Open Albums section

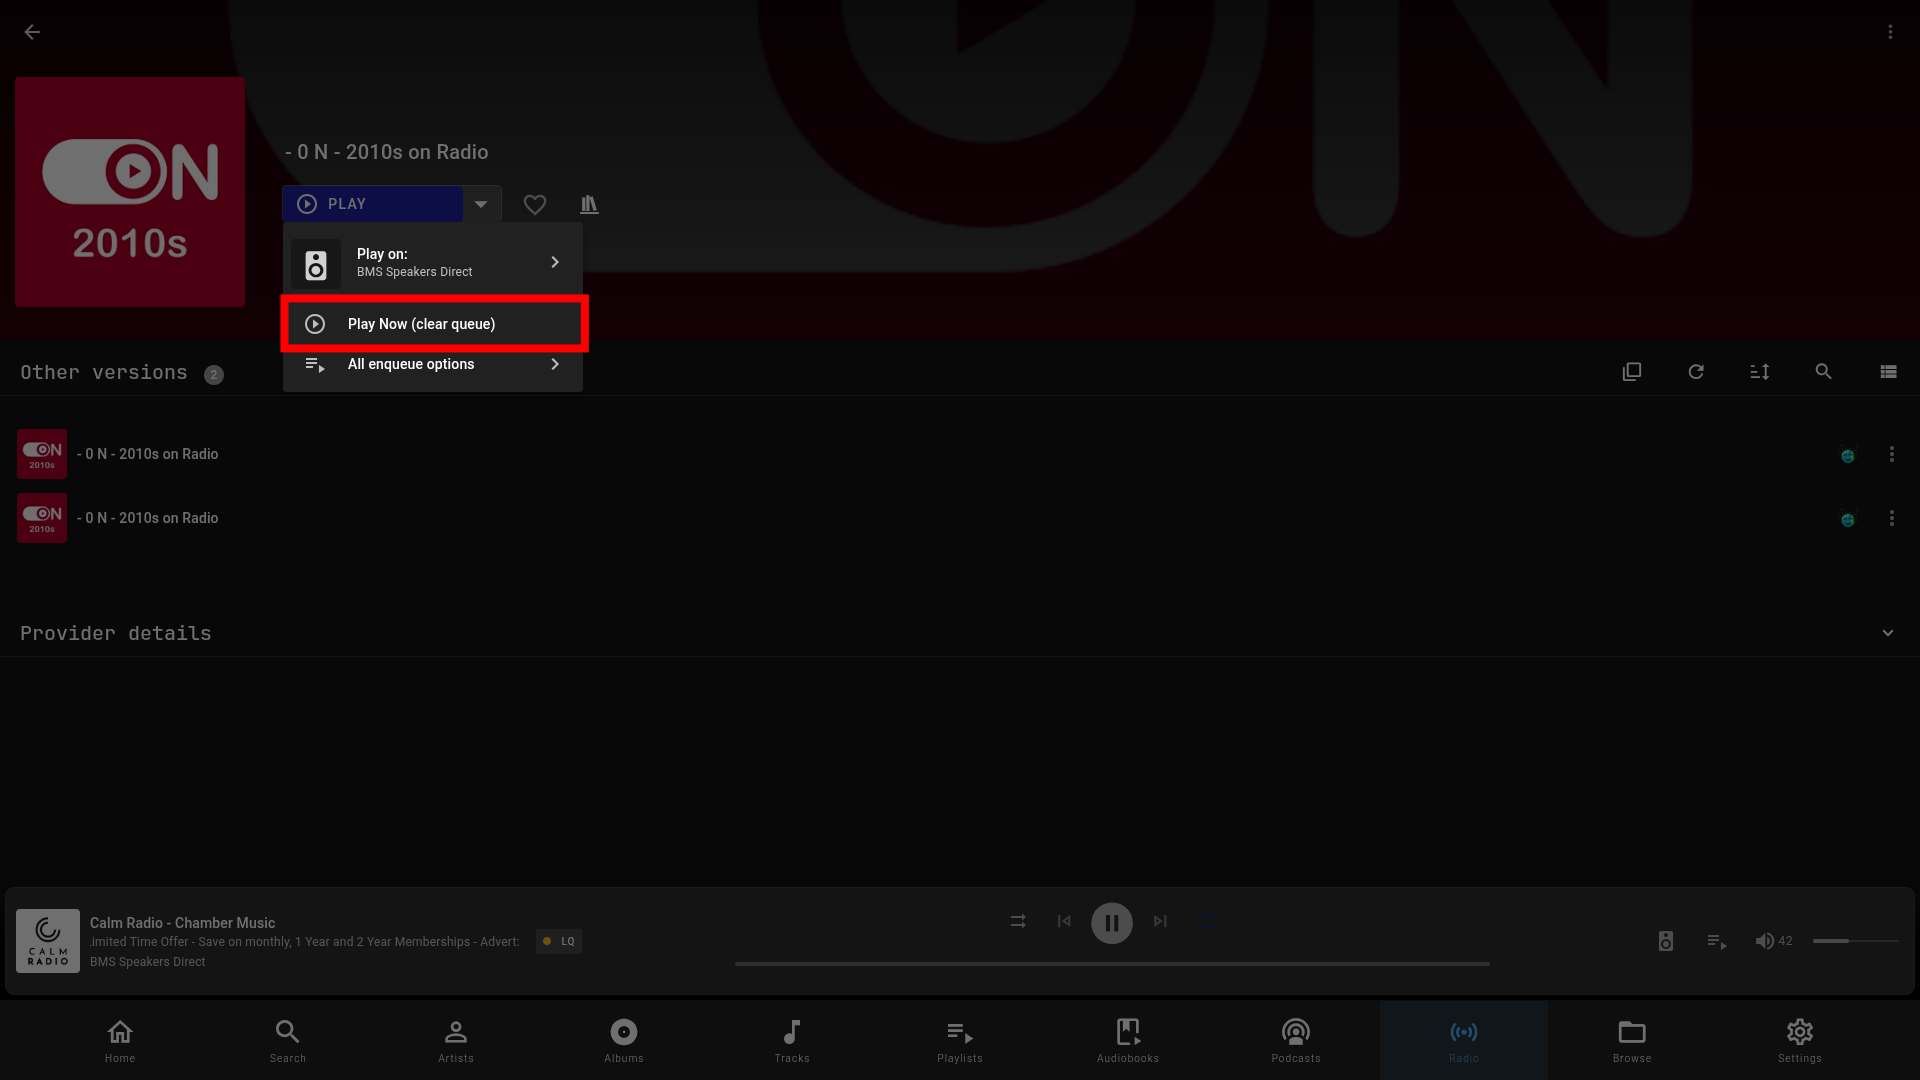click(624, 1040)
